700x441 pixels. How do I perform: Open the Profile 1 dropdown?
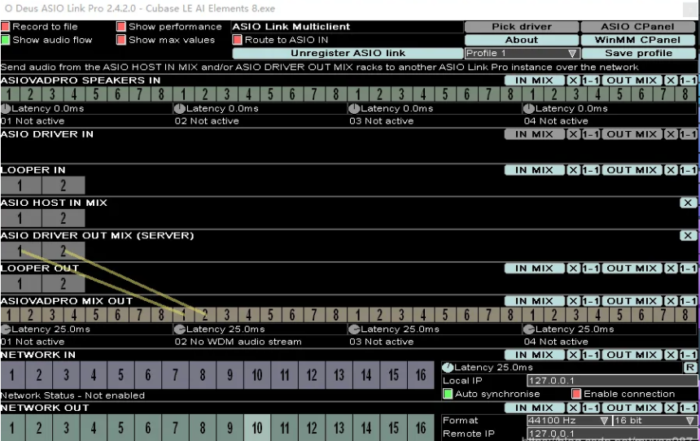(522, 53)
